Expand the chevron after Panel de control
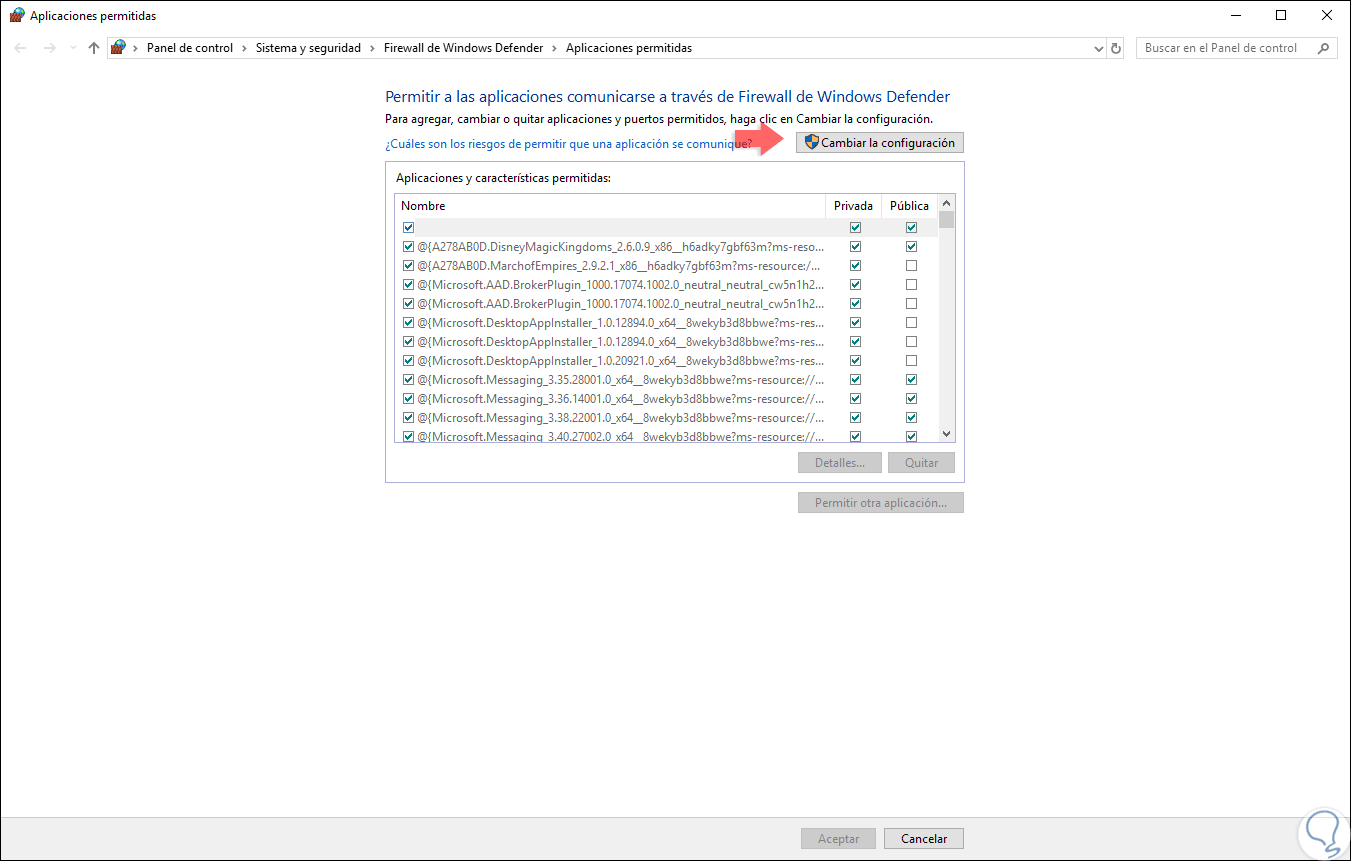1351x861 pixels. (x=244, y=48)
